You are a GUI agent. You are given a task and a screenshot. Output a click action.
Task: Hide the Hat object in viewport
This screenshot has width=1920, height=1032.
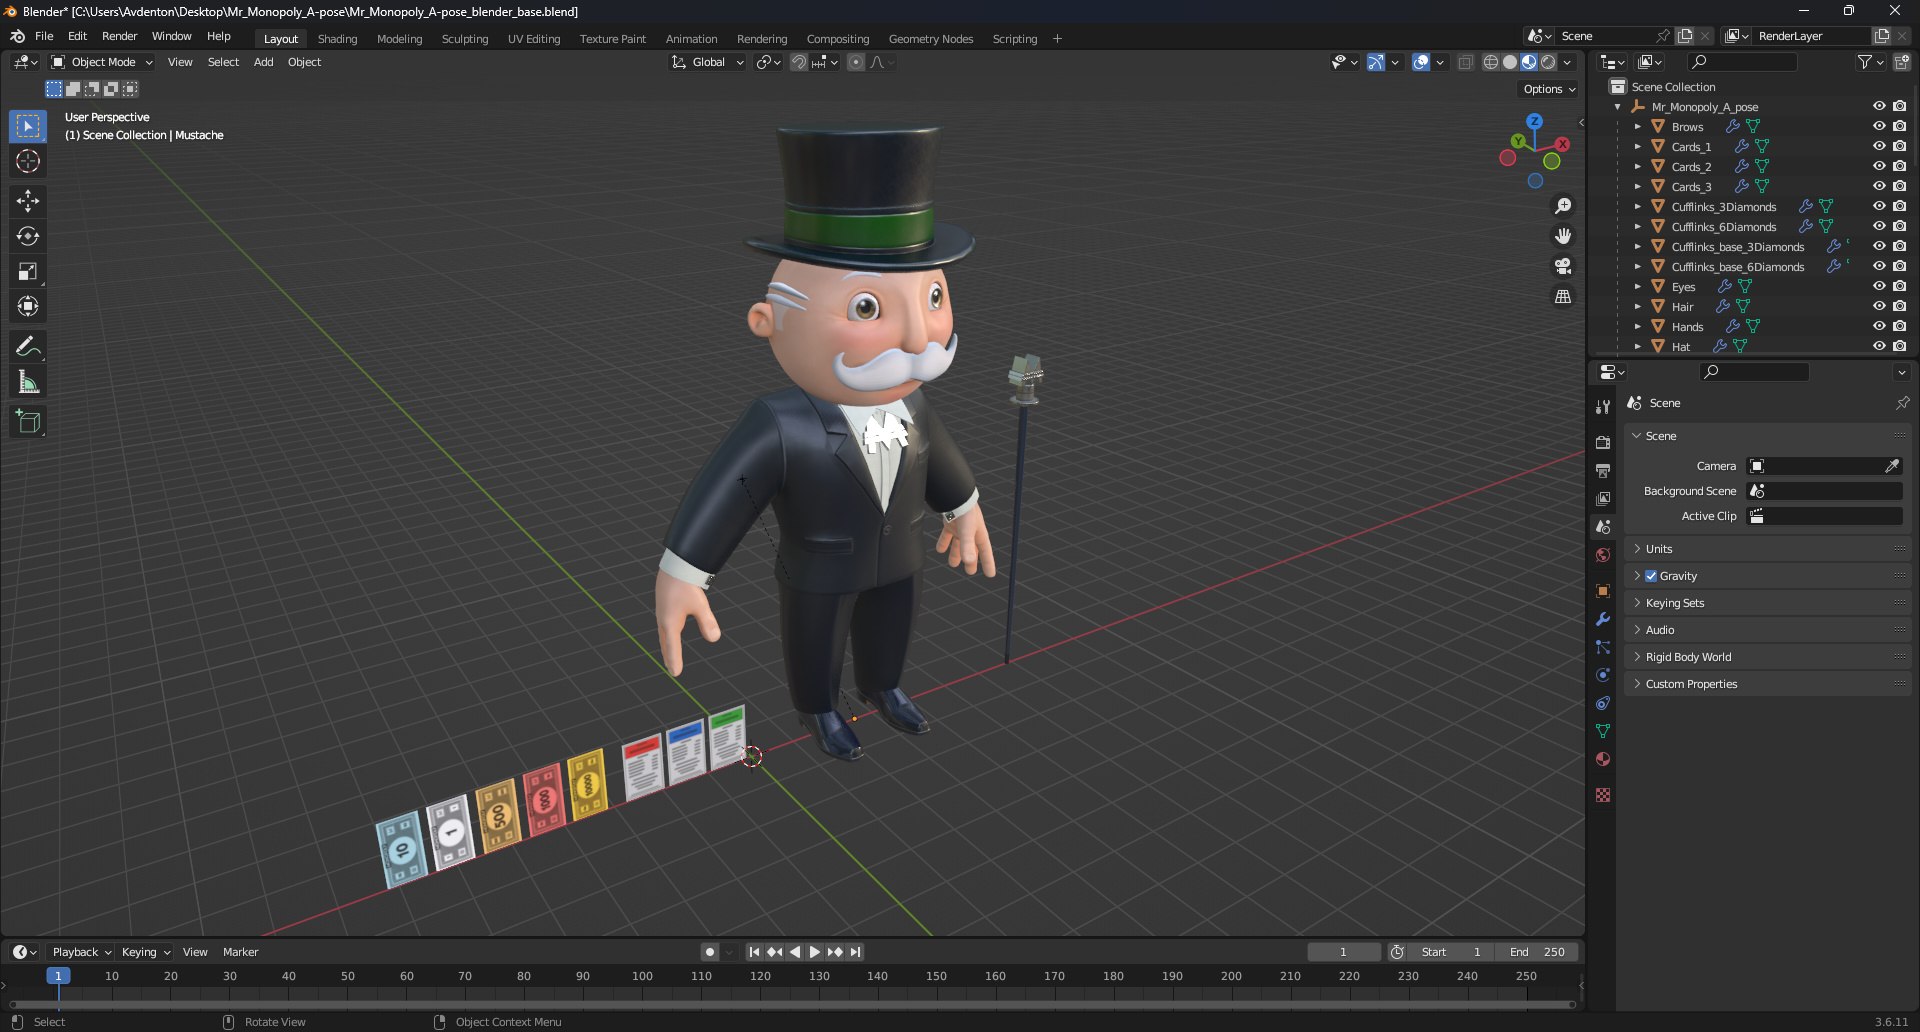[x=1879, y=346]
